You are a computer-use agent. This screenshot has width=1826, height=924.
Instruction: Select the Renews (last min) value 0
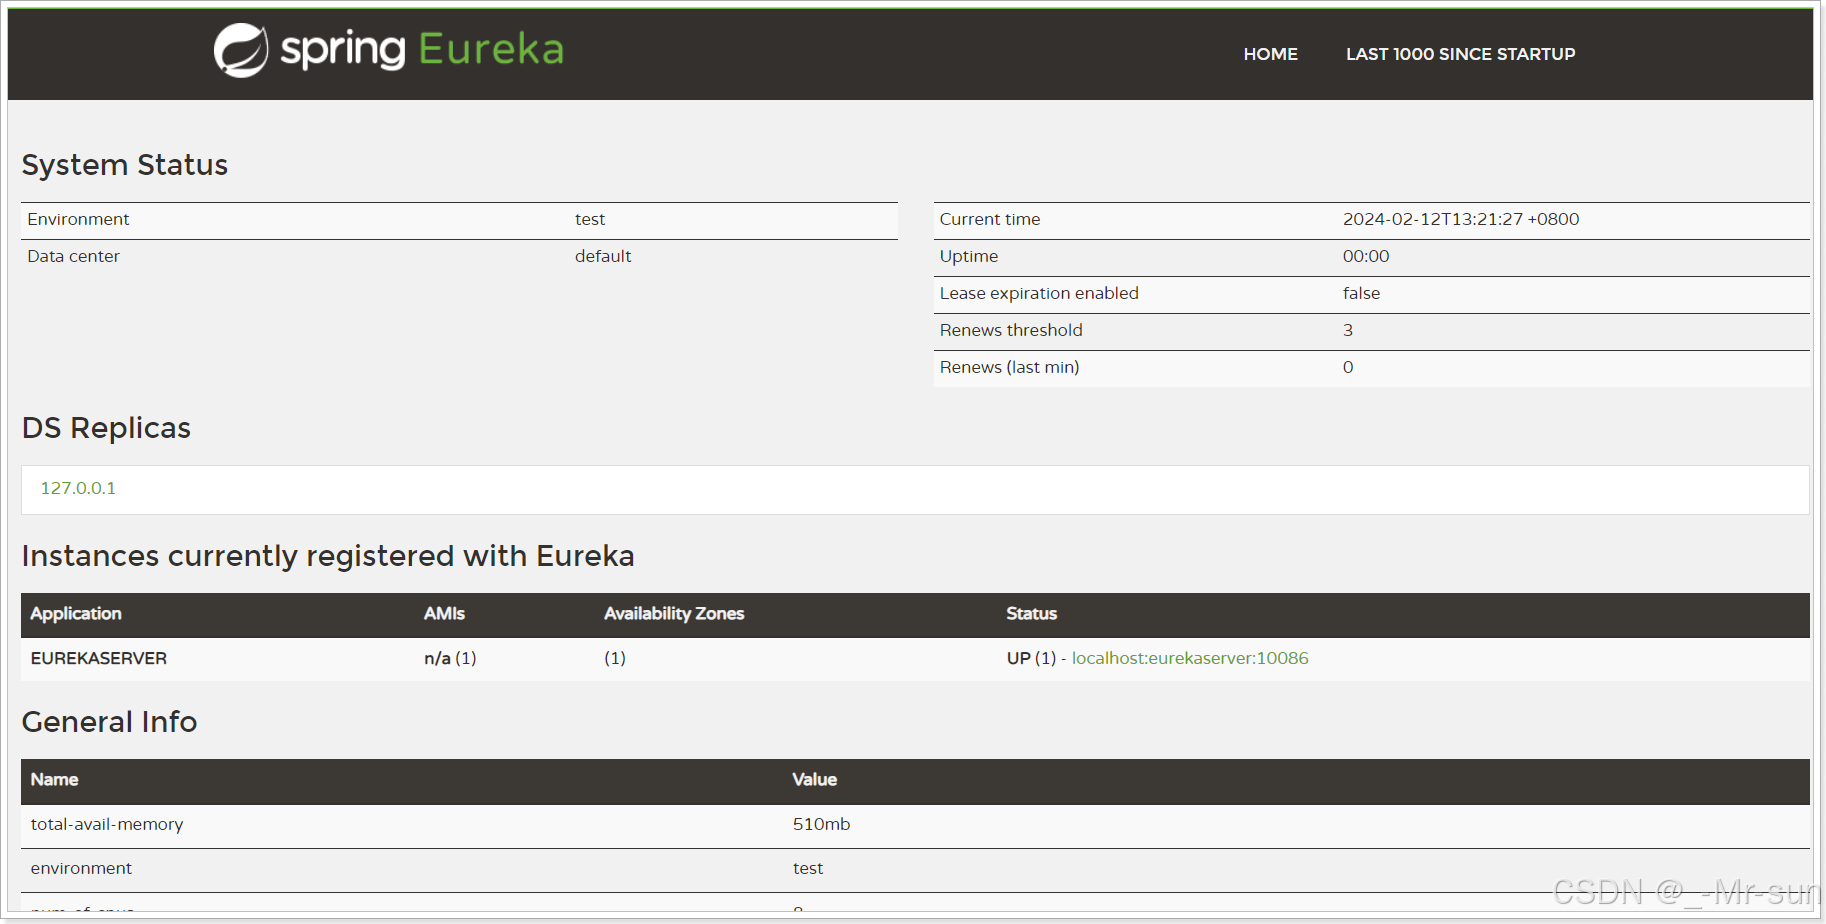pyautogui.click(x=1348, y=367)
